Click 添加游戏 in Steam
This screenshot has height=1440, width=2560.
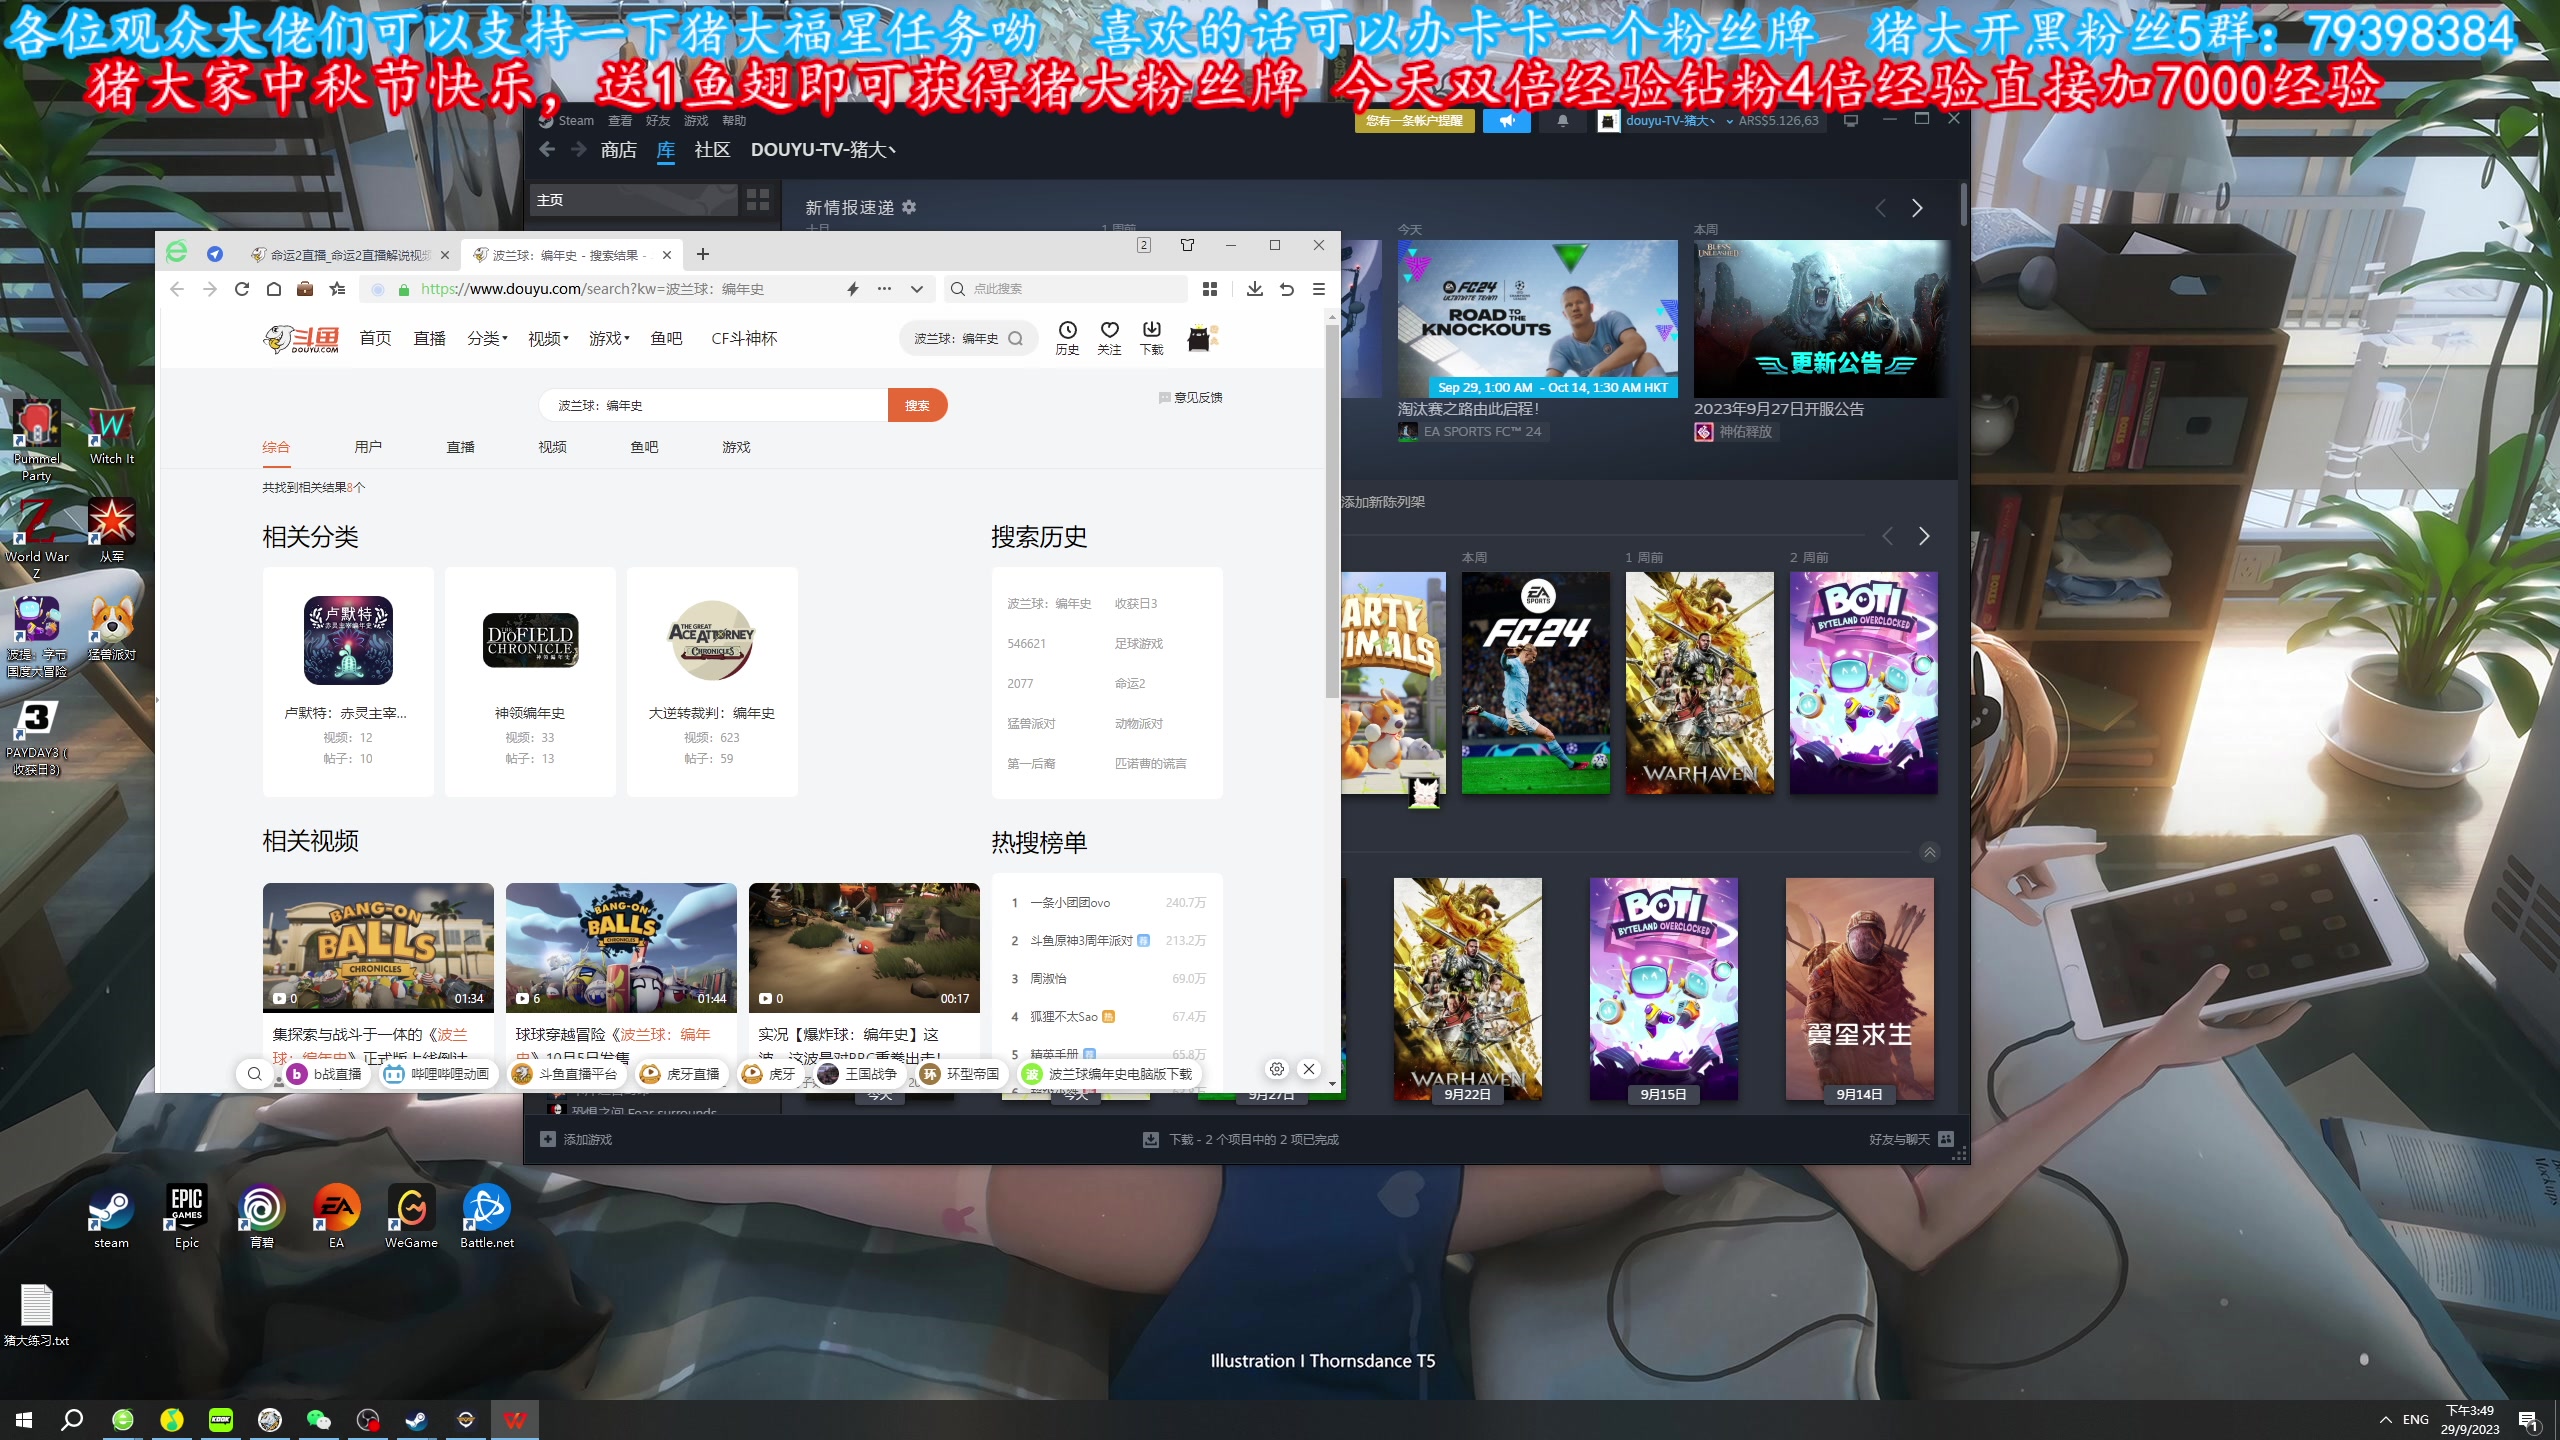pos(576,1139)
